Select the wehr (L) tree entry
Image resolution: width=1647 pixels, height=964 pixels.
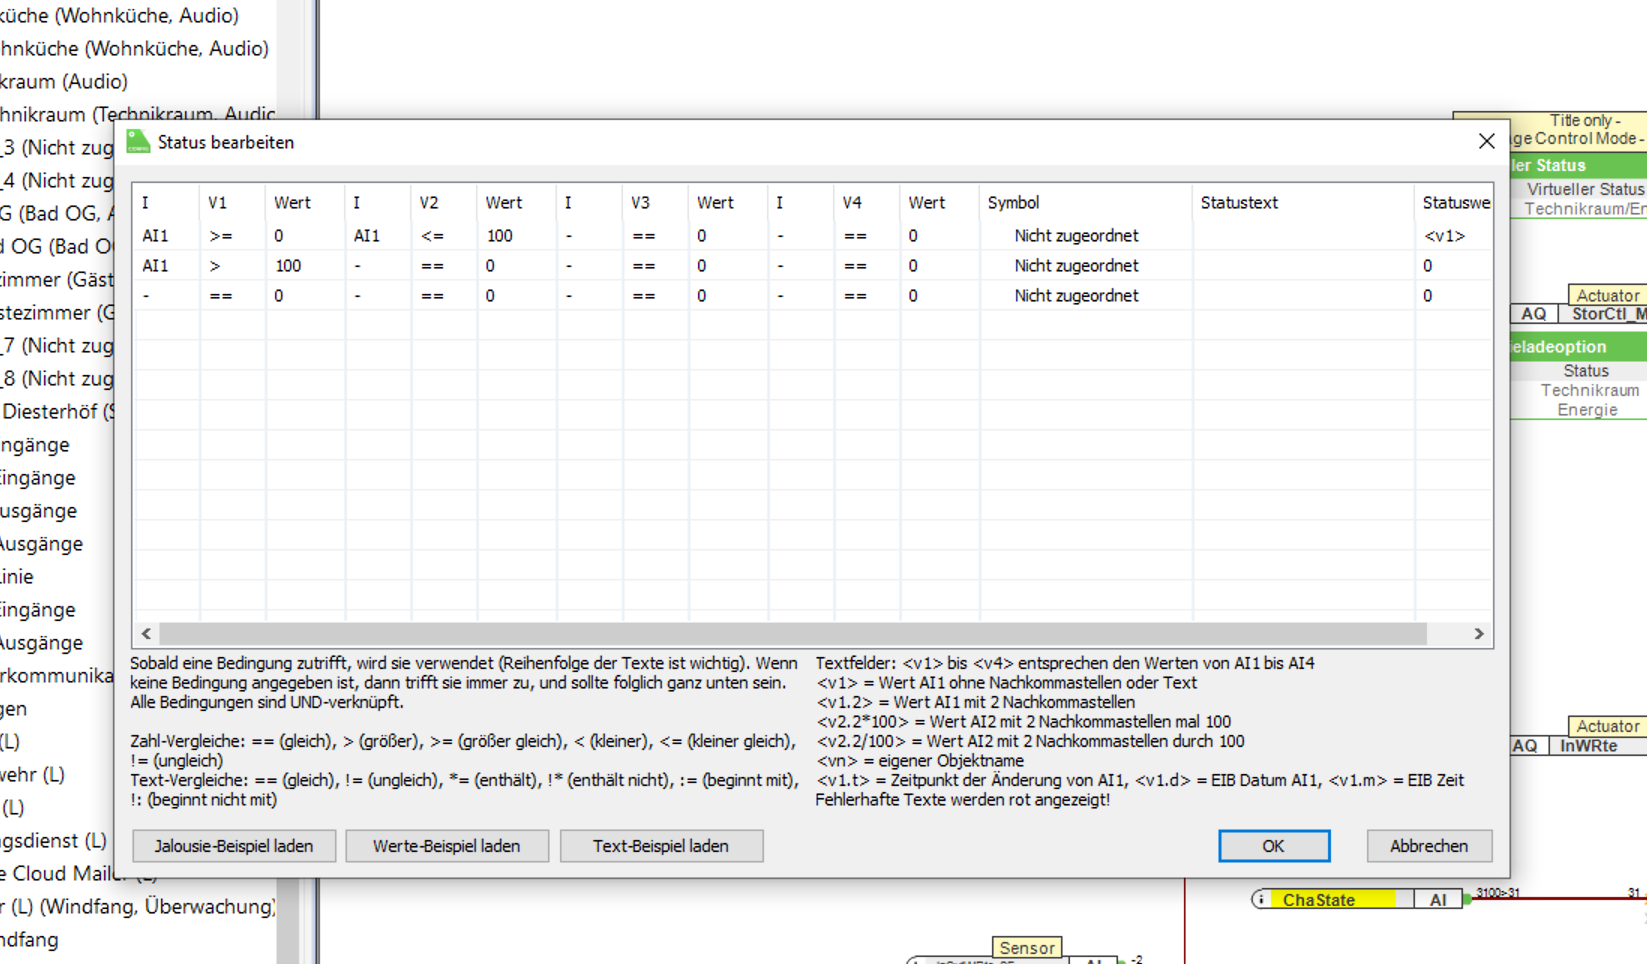33,774
